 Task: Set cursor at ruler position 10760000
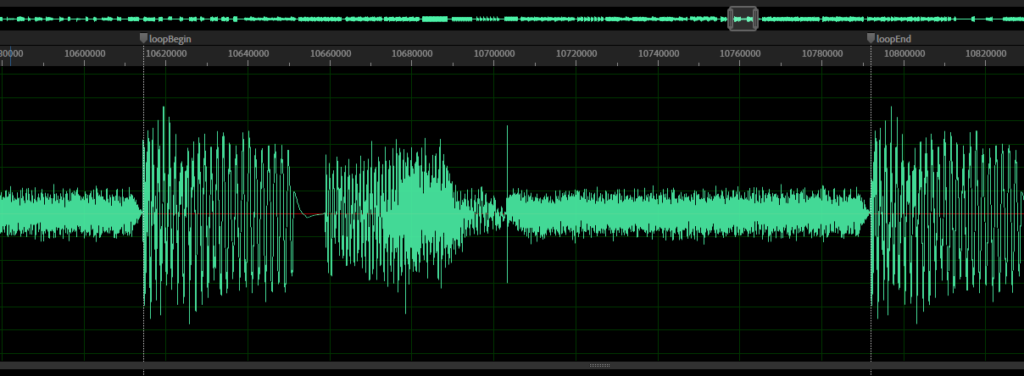pyautogui.click(x=740, y=54)
